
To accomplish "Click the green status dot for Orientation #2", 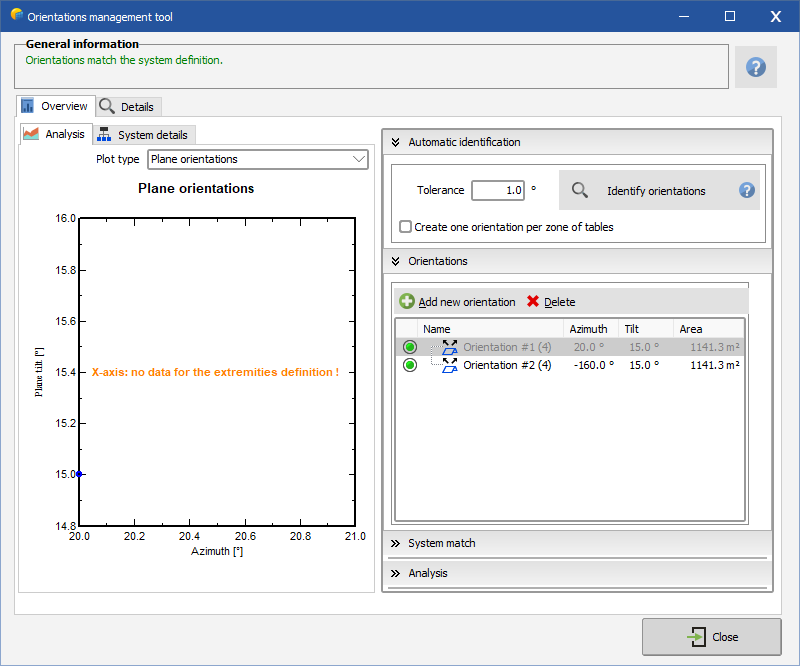I will 410,365.
